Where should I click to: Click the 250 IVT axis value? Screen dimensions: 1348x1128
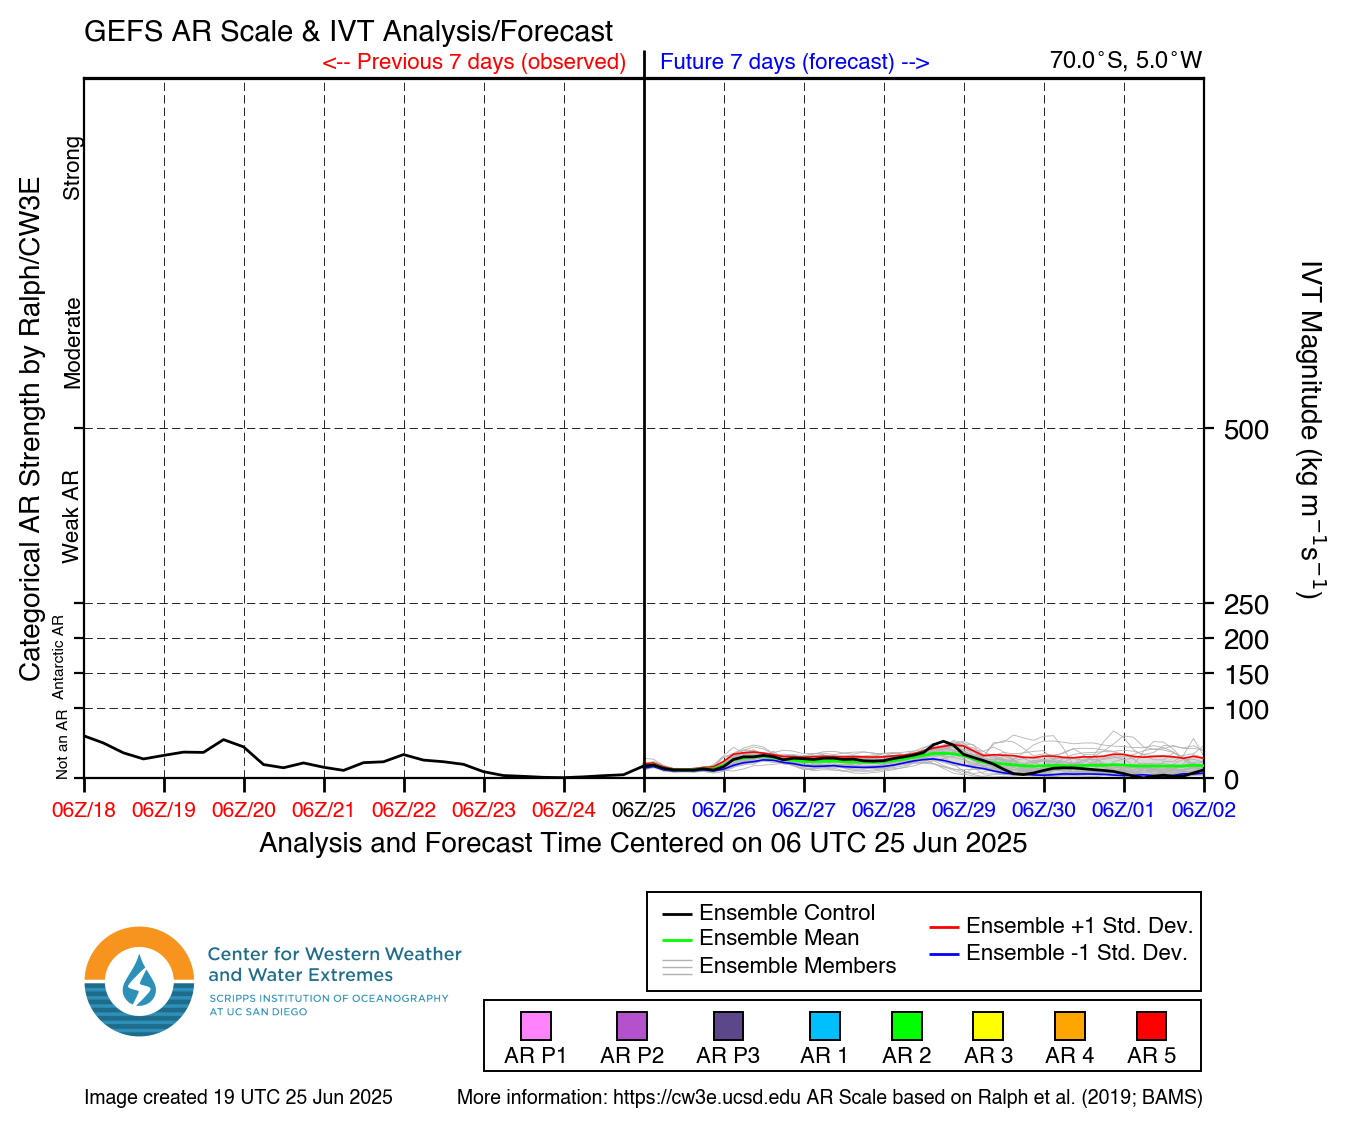point(1246,605)
